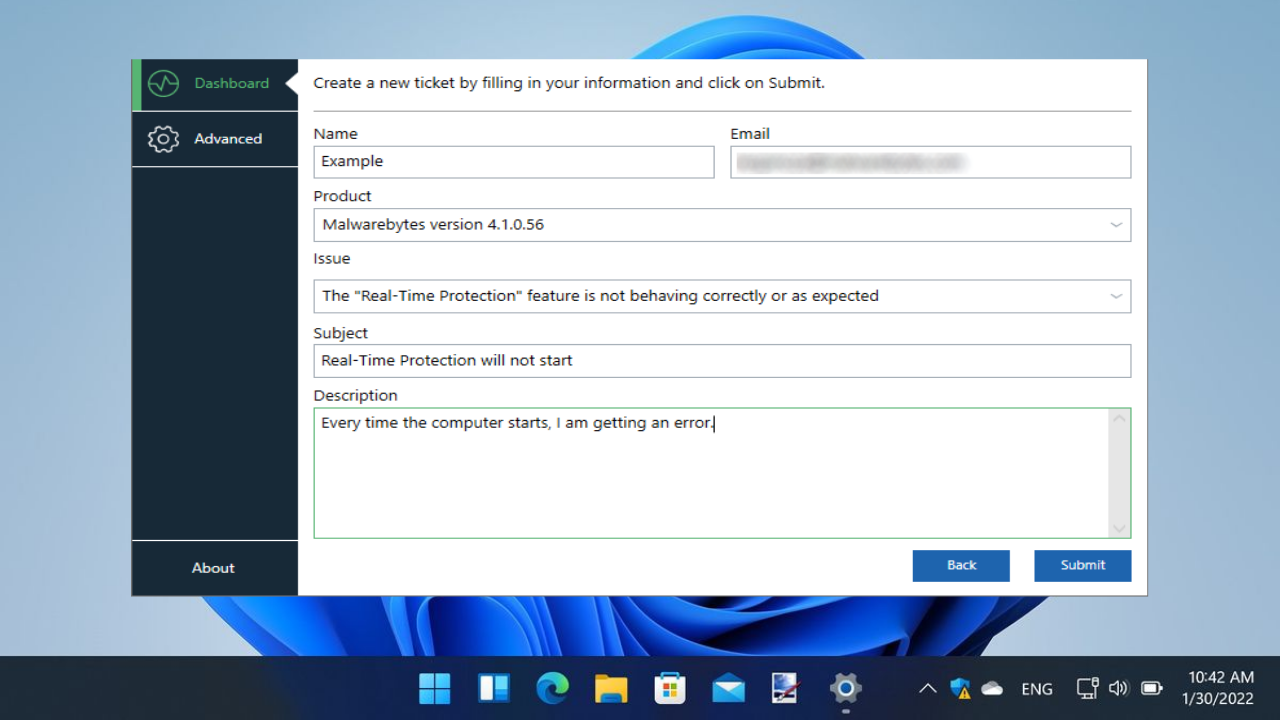The height and width of the screenshot is (720, 1280).
Task: Open the Advanced tab in sidebar
Action: [215, 139]
